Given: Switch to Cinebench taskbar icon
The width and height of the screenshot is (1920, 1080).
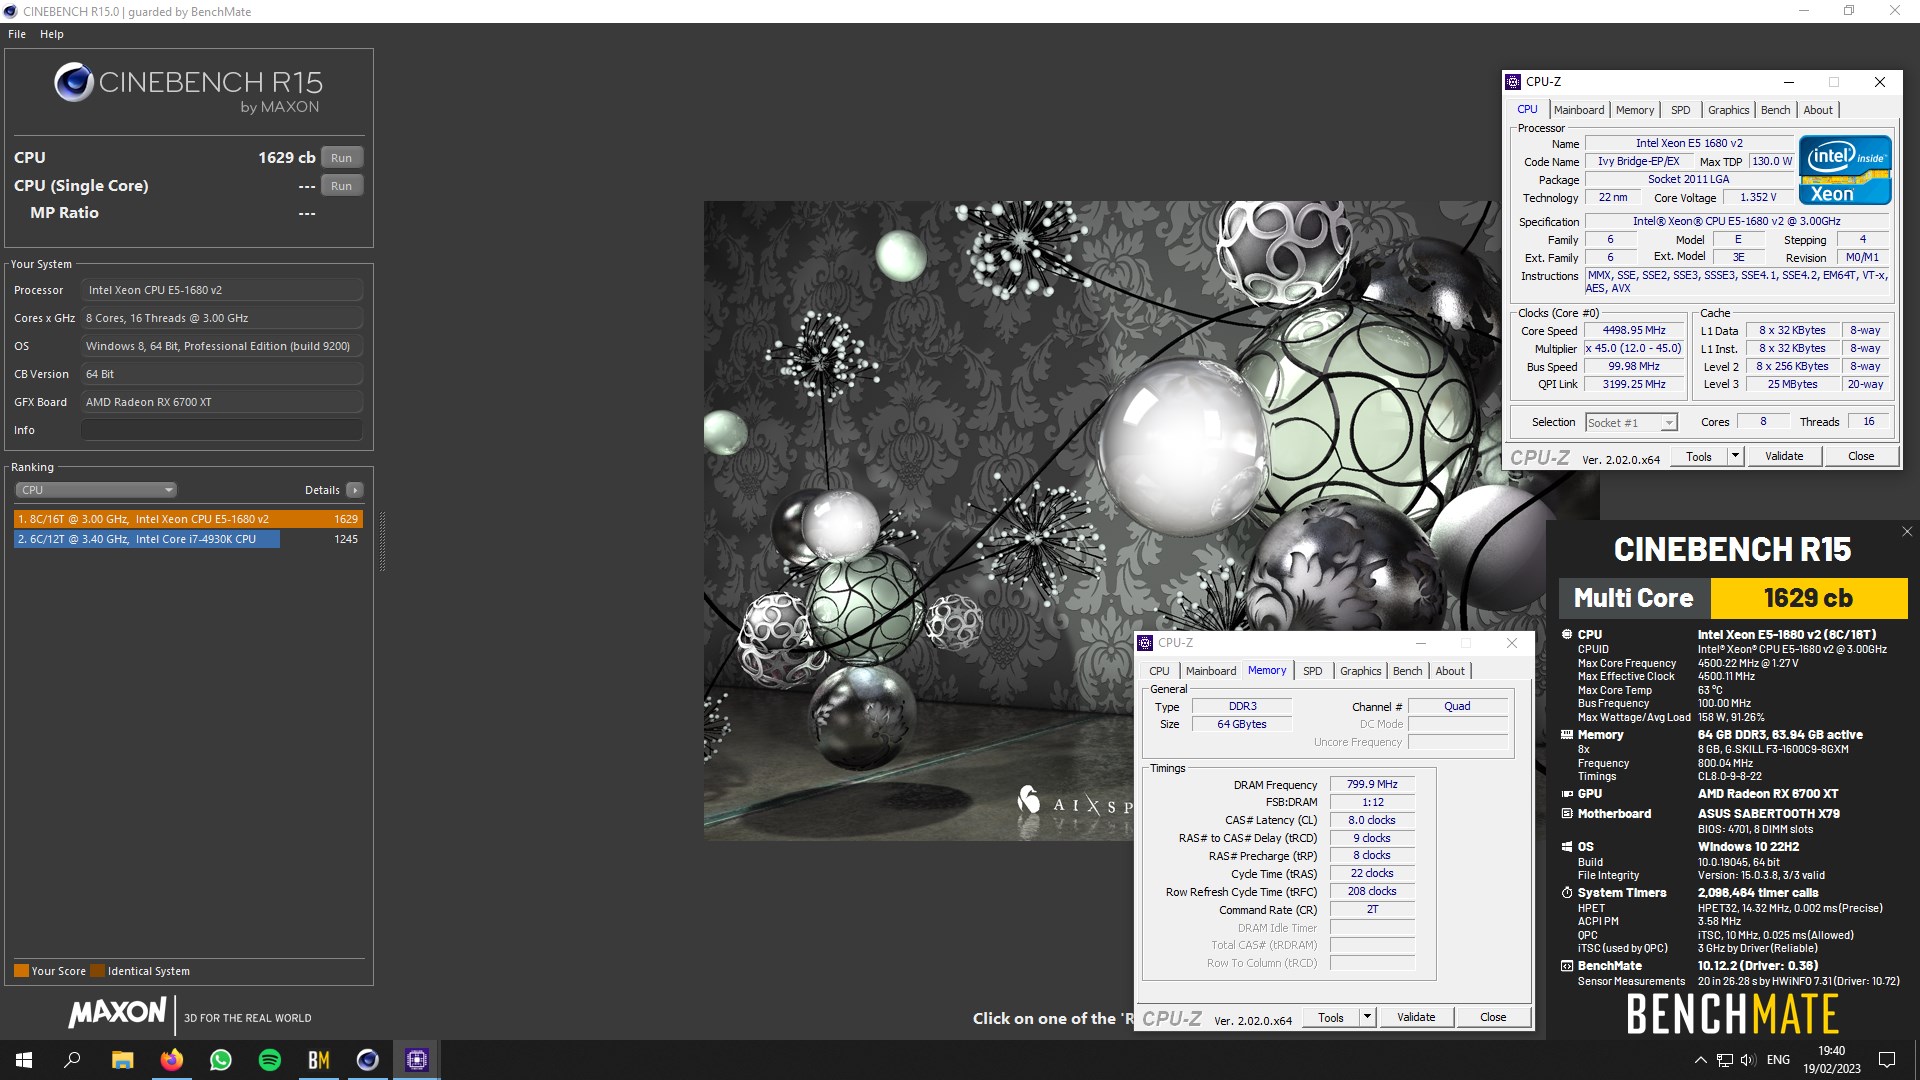Looking at the screenshot, I should pos(367,1060).
